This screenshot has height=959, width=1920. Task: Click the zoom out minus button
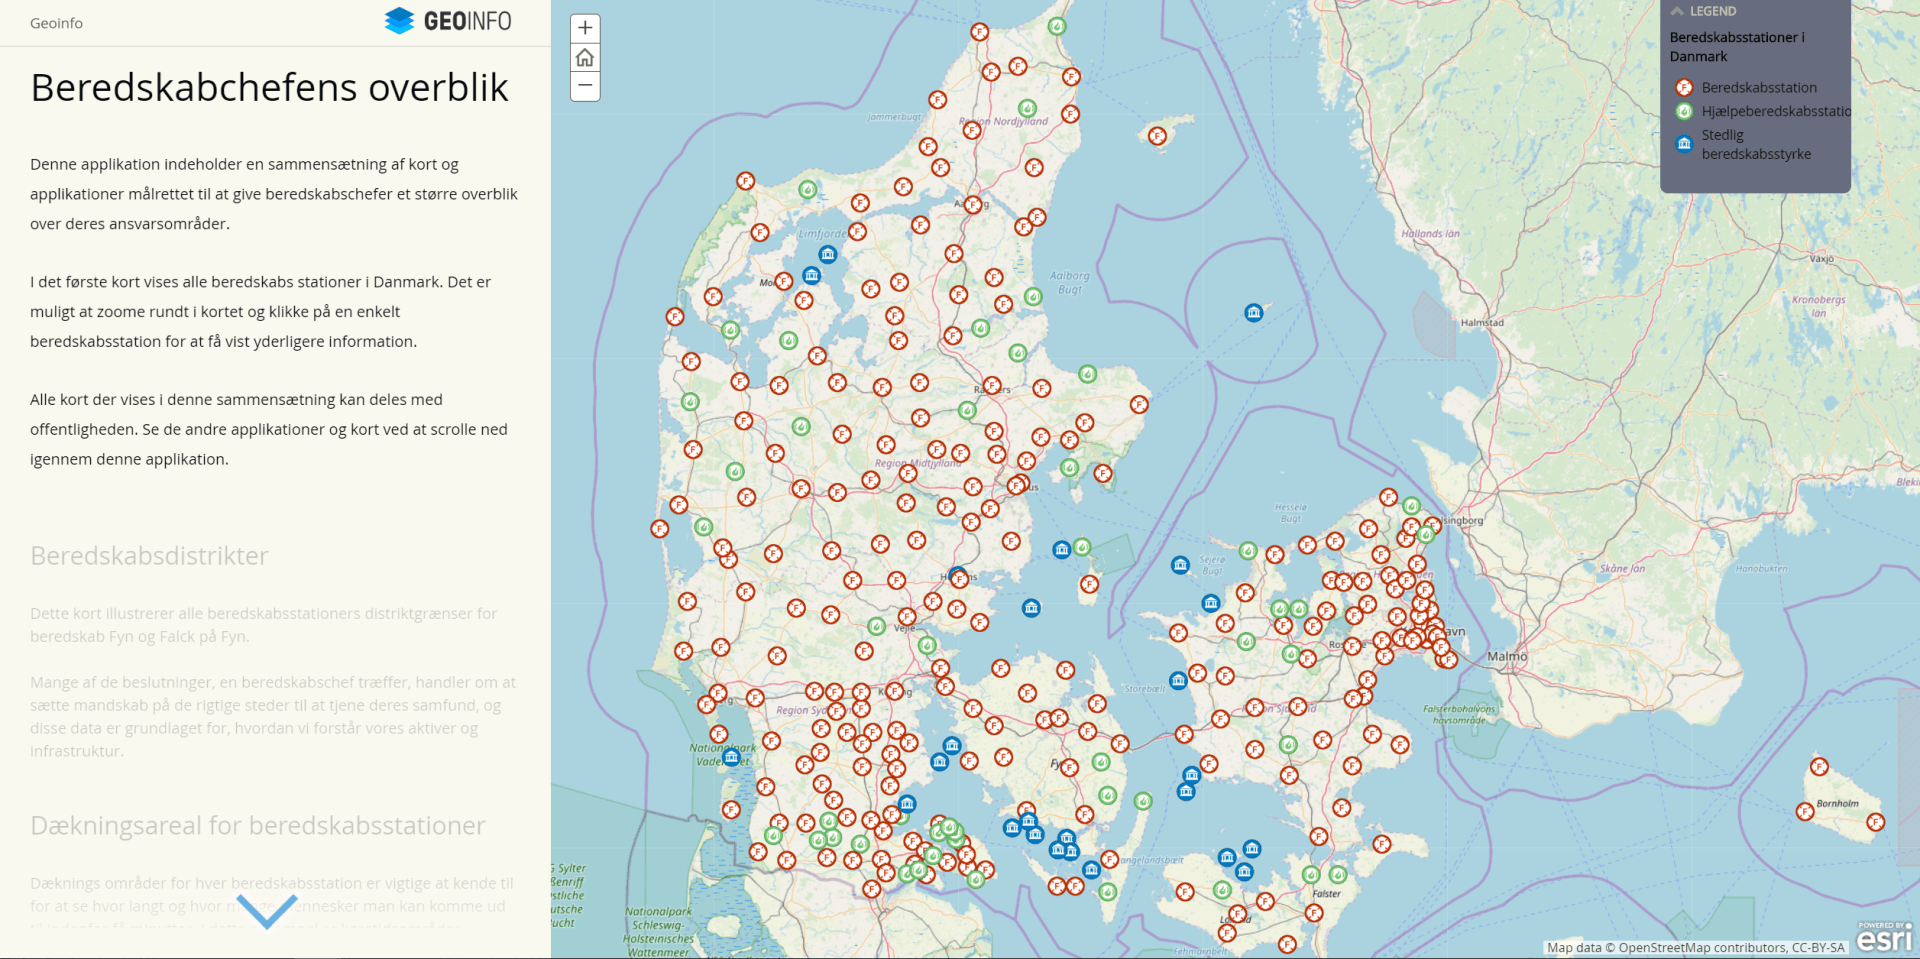(x=585, y=86)
